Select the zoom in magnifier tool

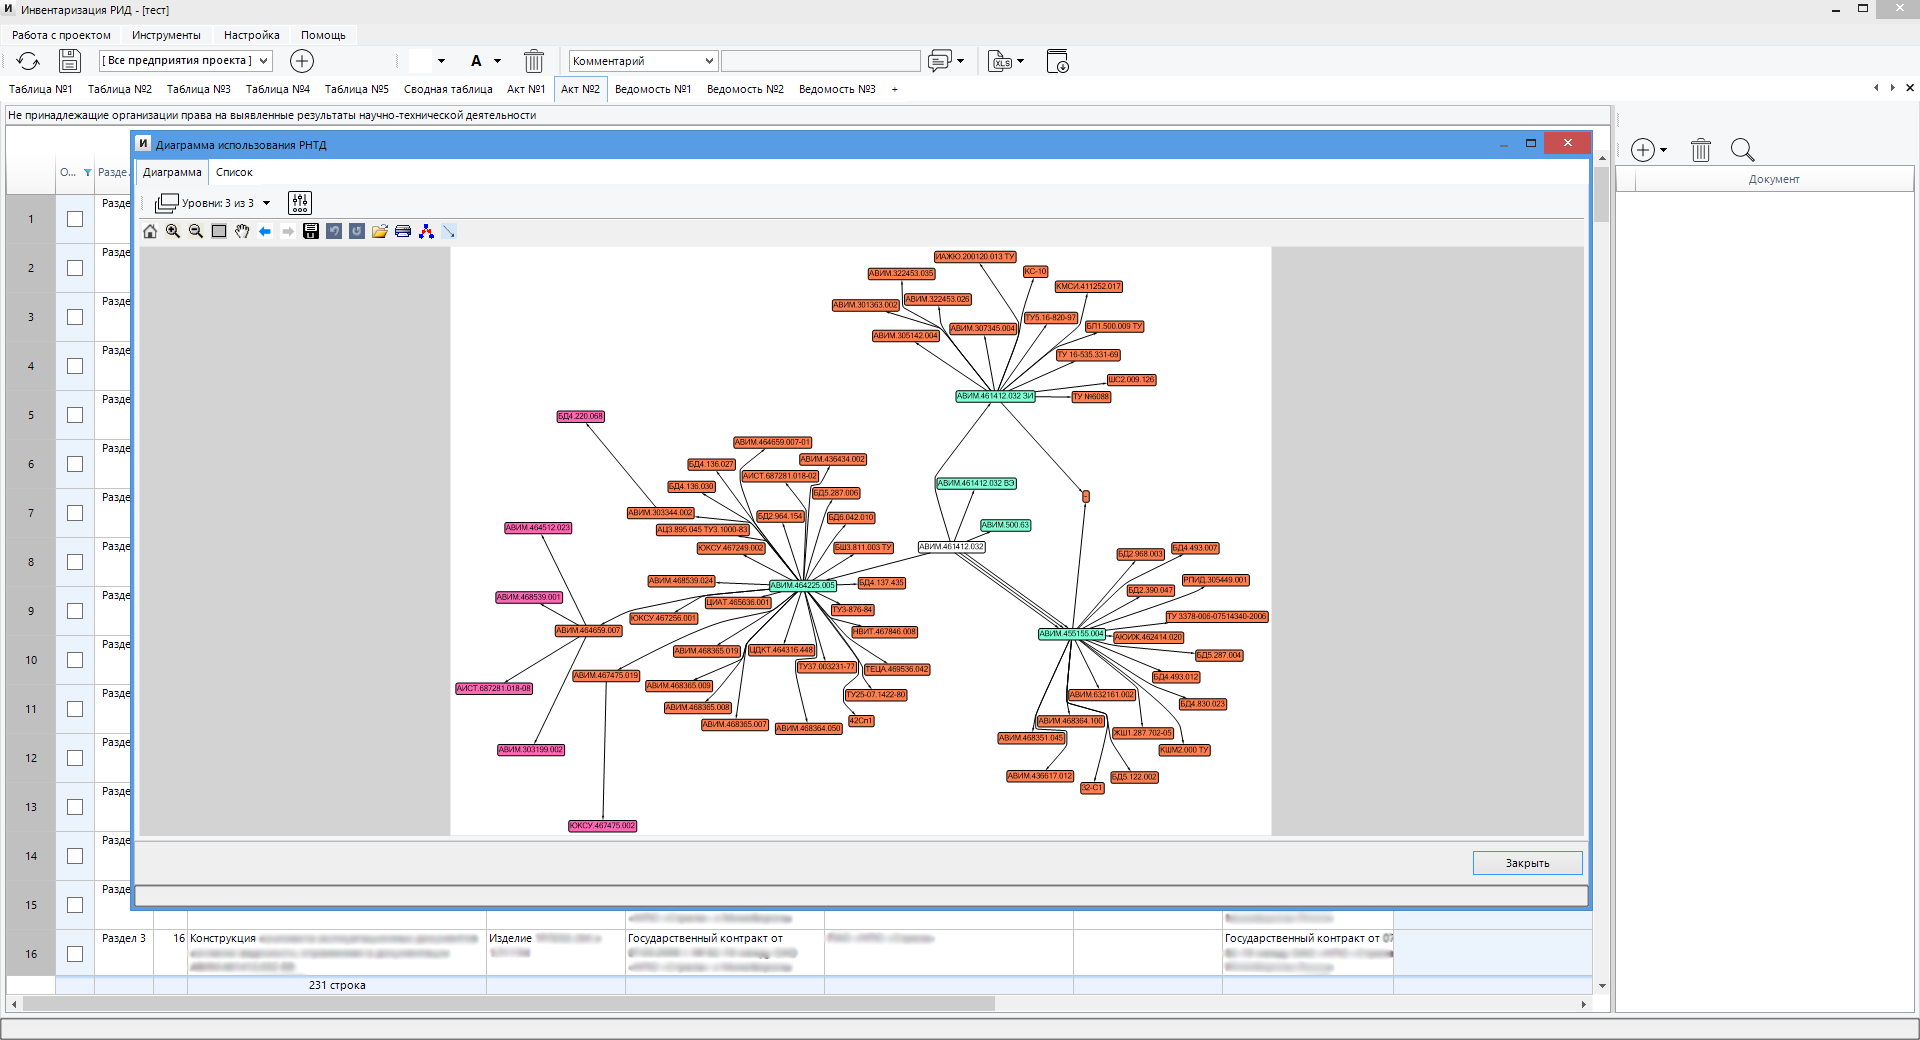pos(173,231)
